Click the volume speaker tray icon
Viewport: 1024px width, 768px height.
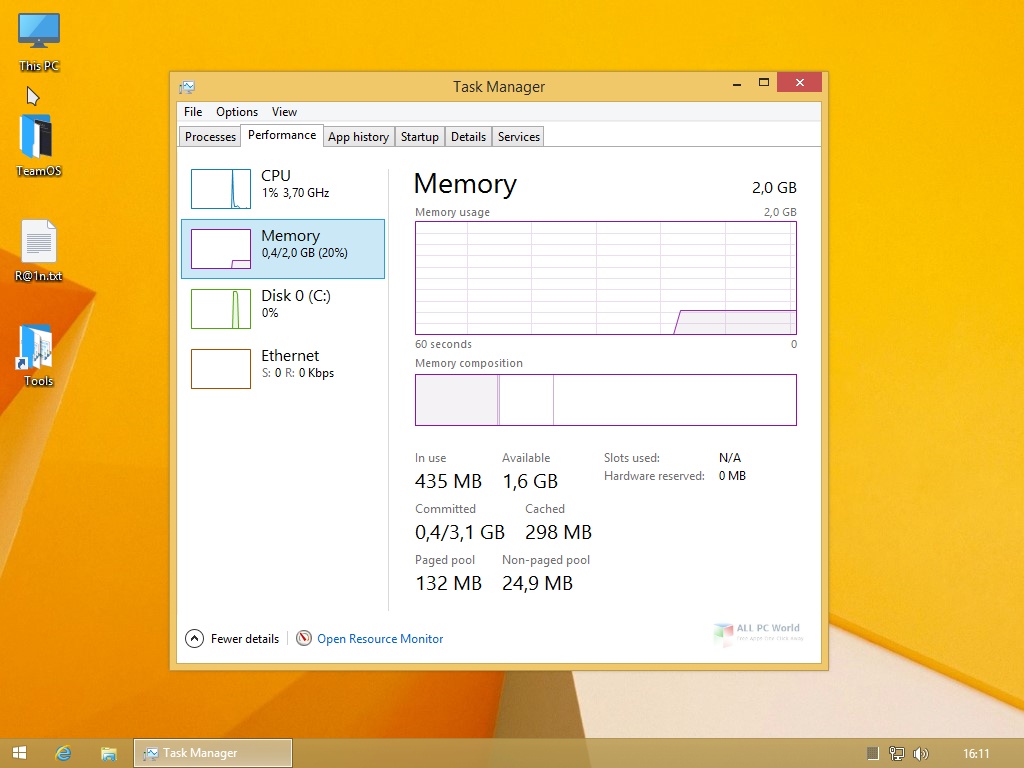pyautogui.click(x=921, y=754)
